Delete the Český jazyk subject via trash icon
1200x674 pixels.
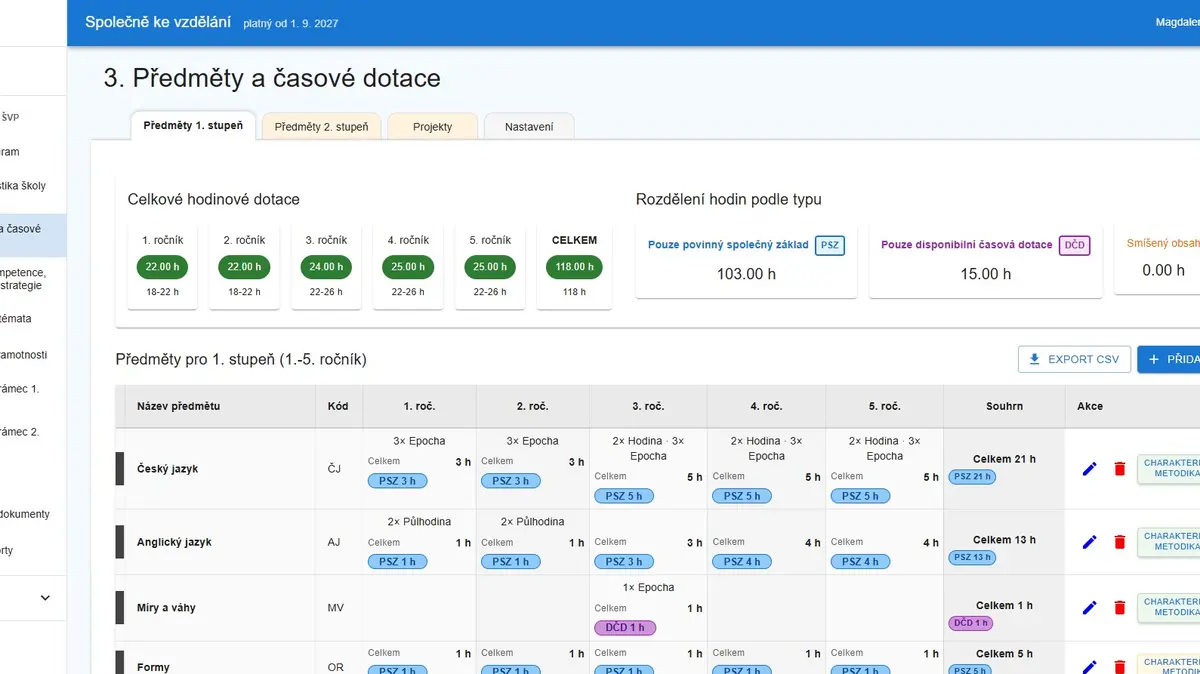[1120, 469]
